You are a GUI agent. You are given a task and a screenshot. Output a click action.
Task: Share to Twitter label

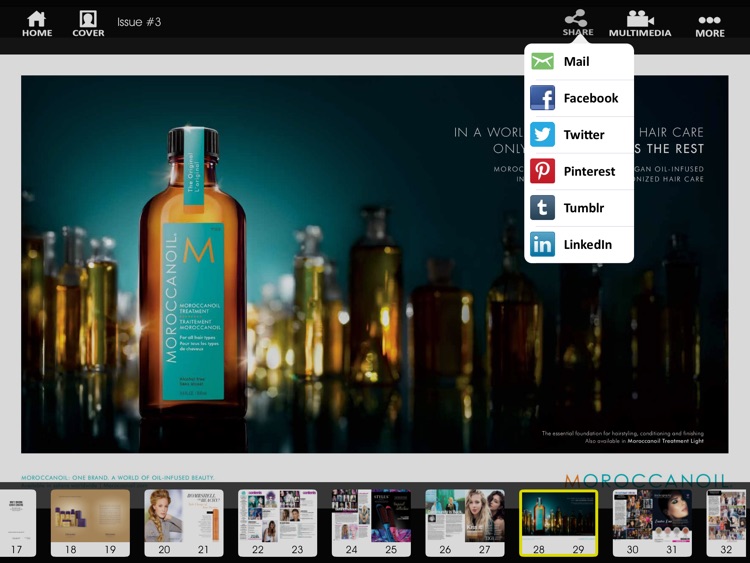tap(584, 135)
